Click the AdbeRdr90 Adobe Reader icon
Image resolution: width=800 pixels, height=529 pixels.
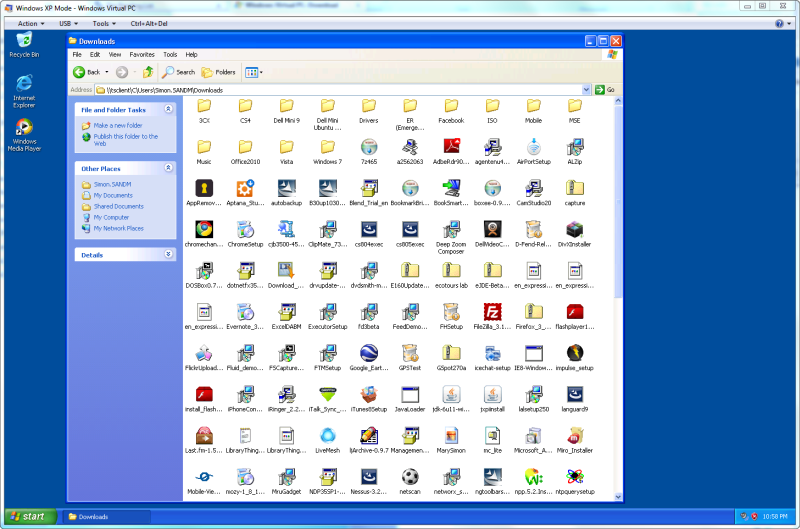click(451, 147)
